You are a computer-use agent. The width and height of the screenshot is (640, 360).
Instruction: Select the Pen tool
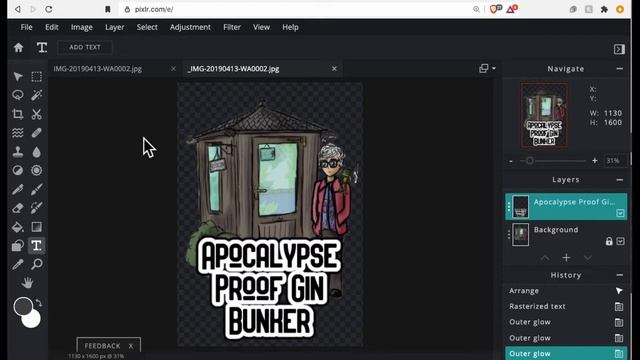[18, 189]
